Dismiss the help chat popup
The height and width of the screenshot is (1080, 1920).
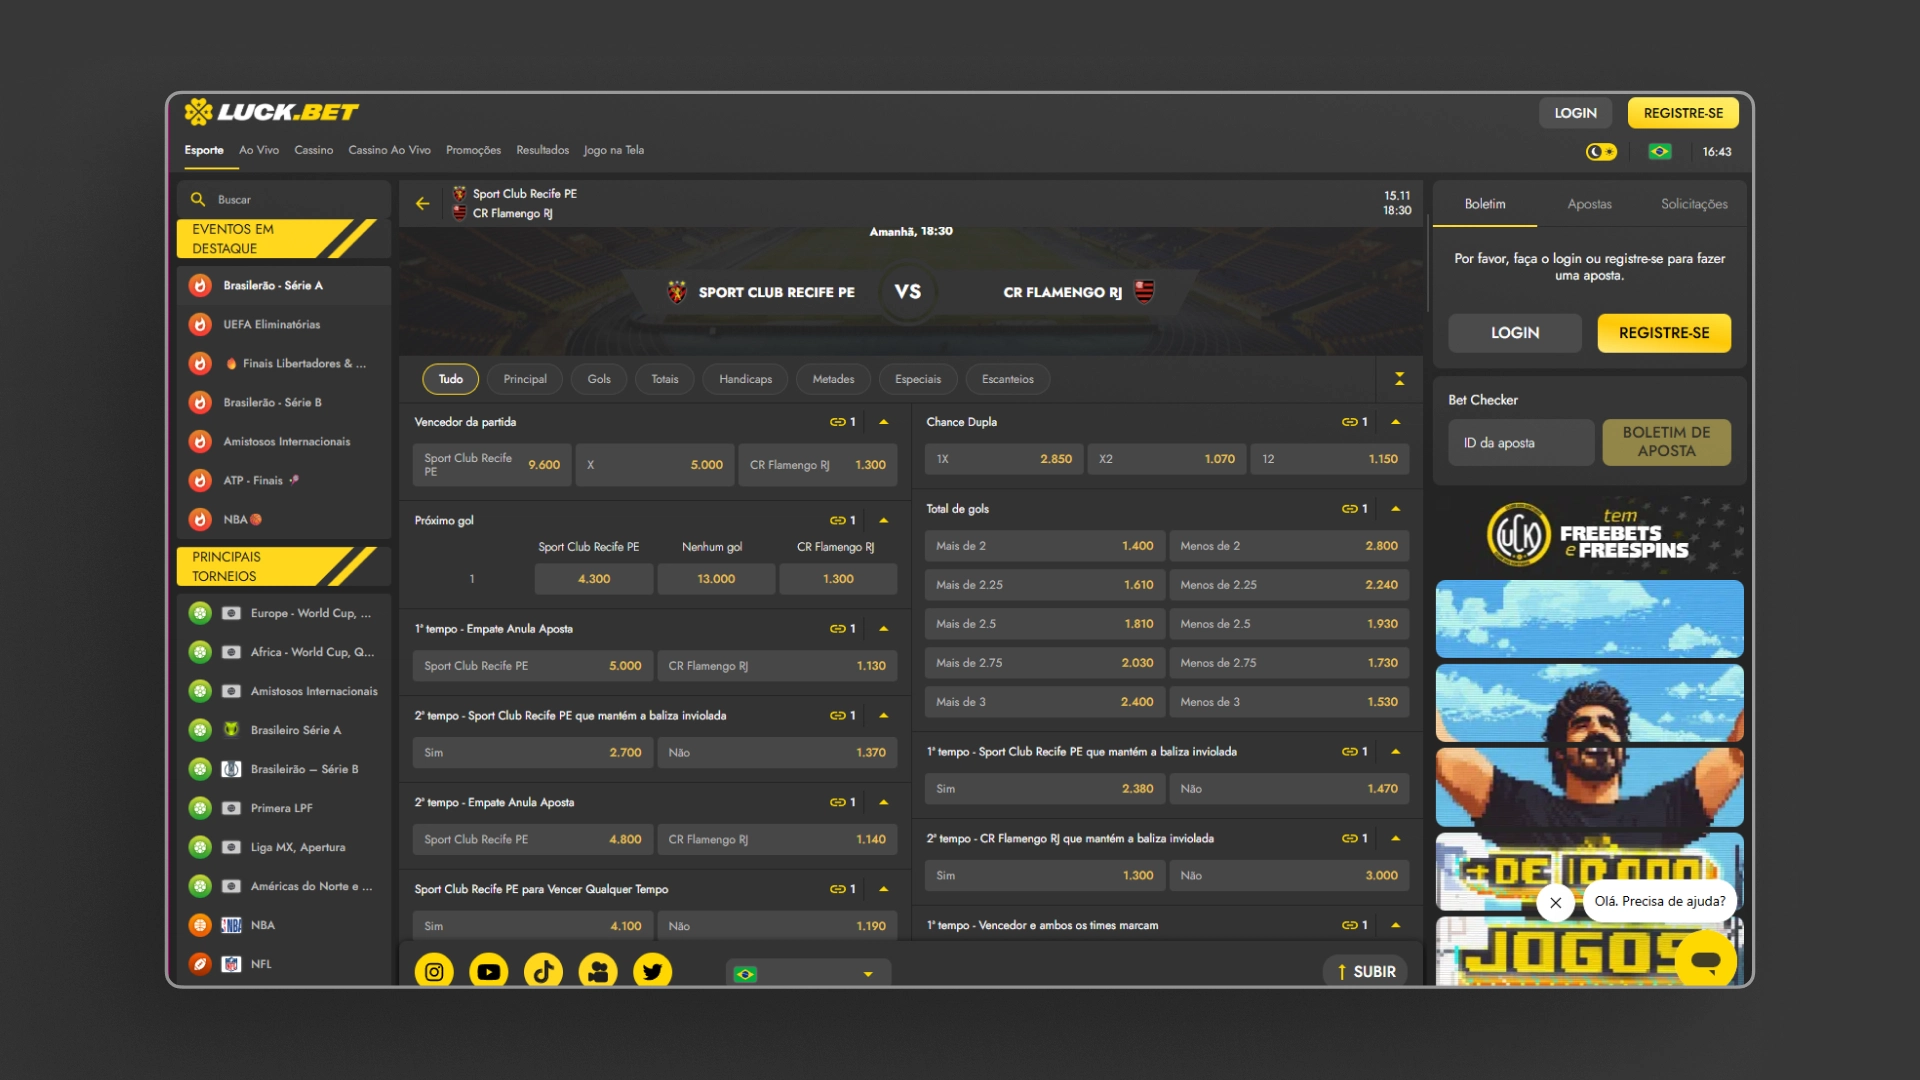[x=1556, y=902]
